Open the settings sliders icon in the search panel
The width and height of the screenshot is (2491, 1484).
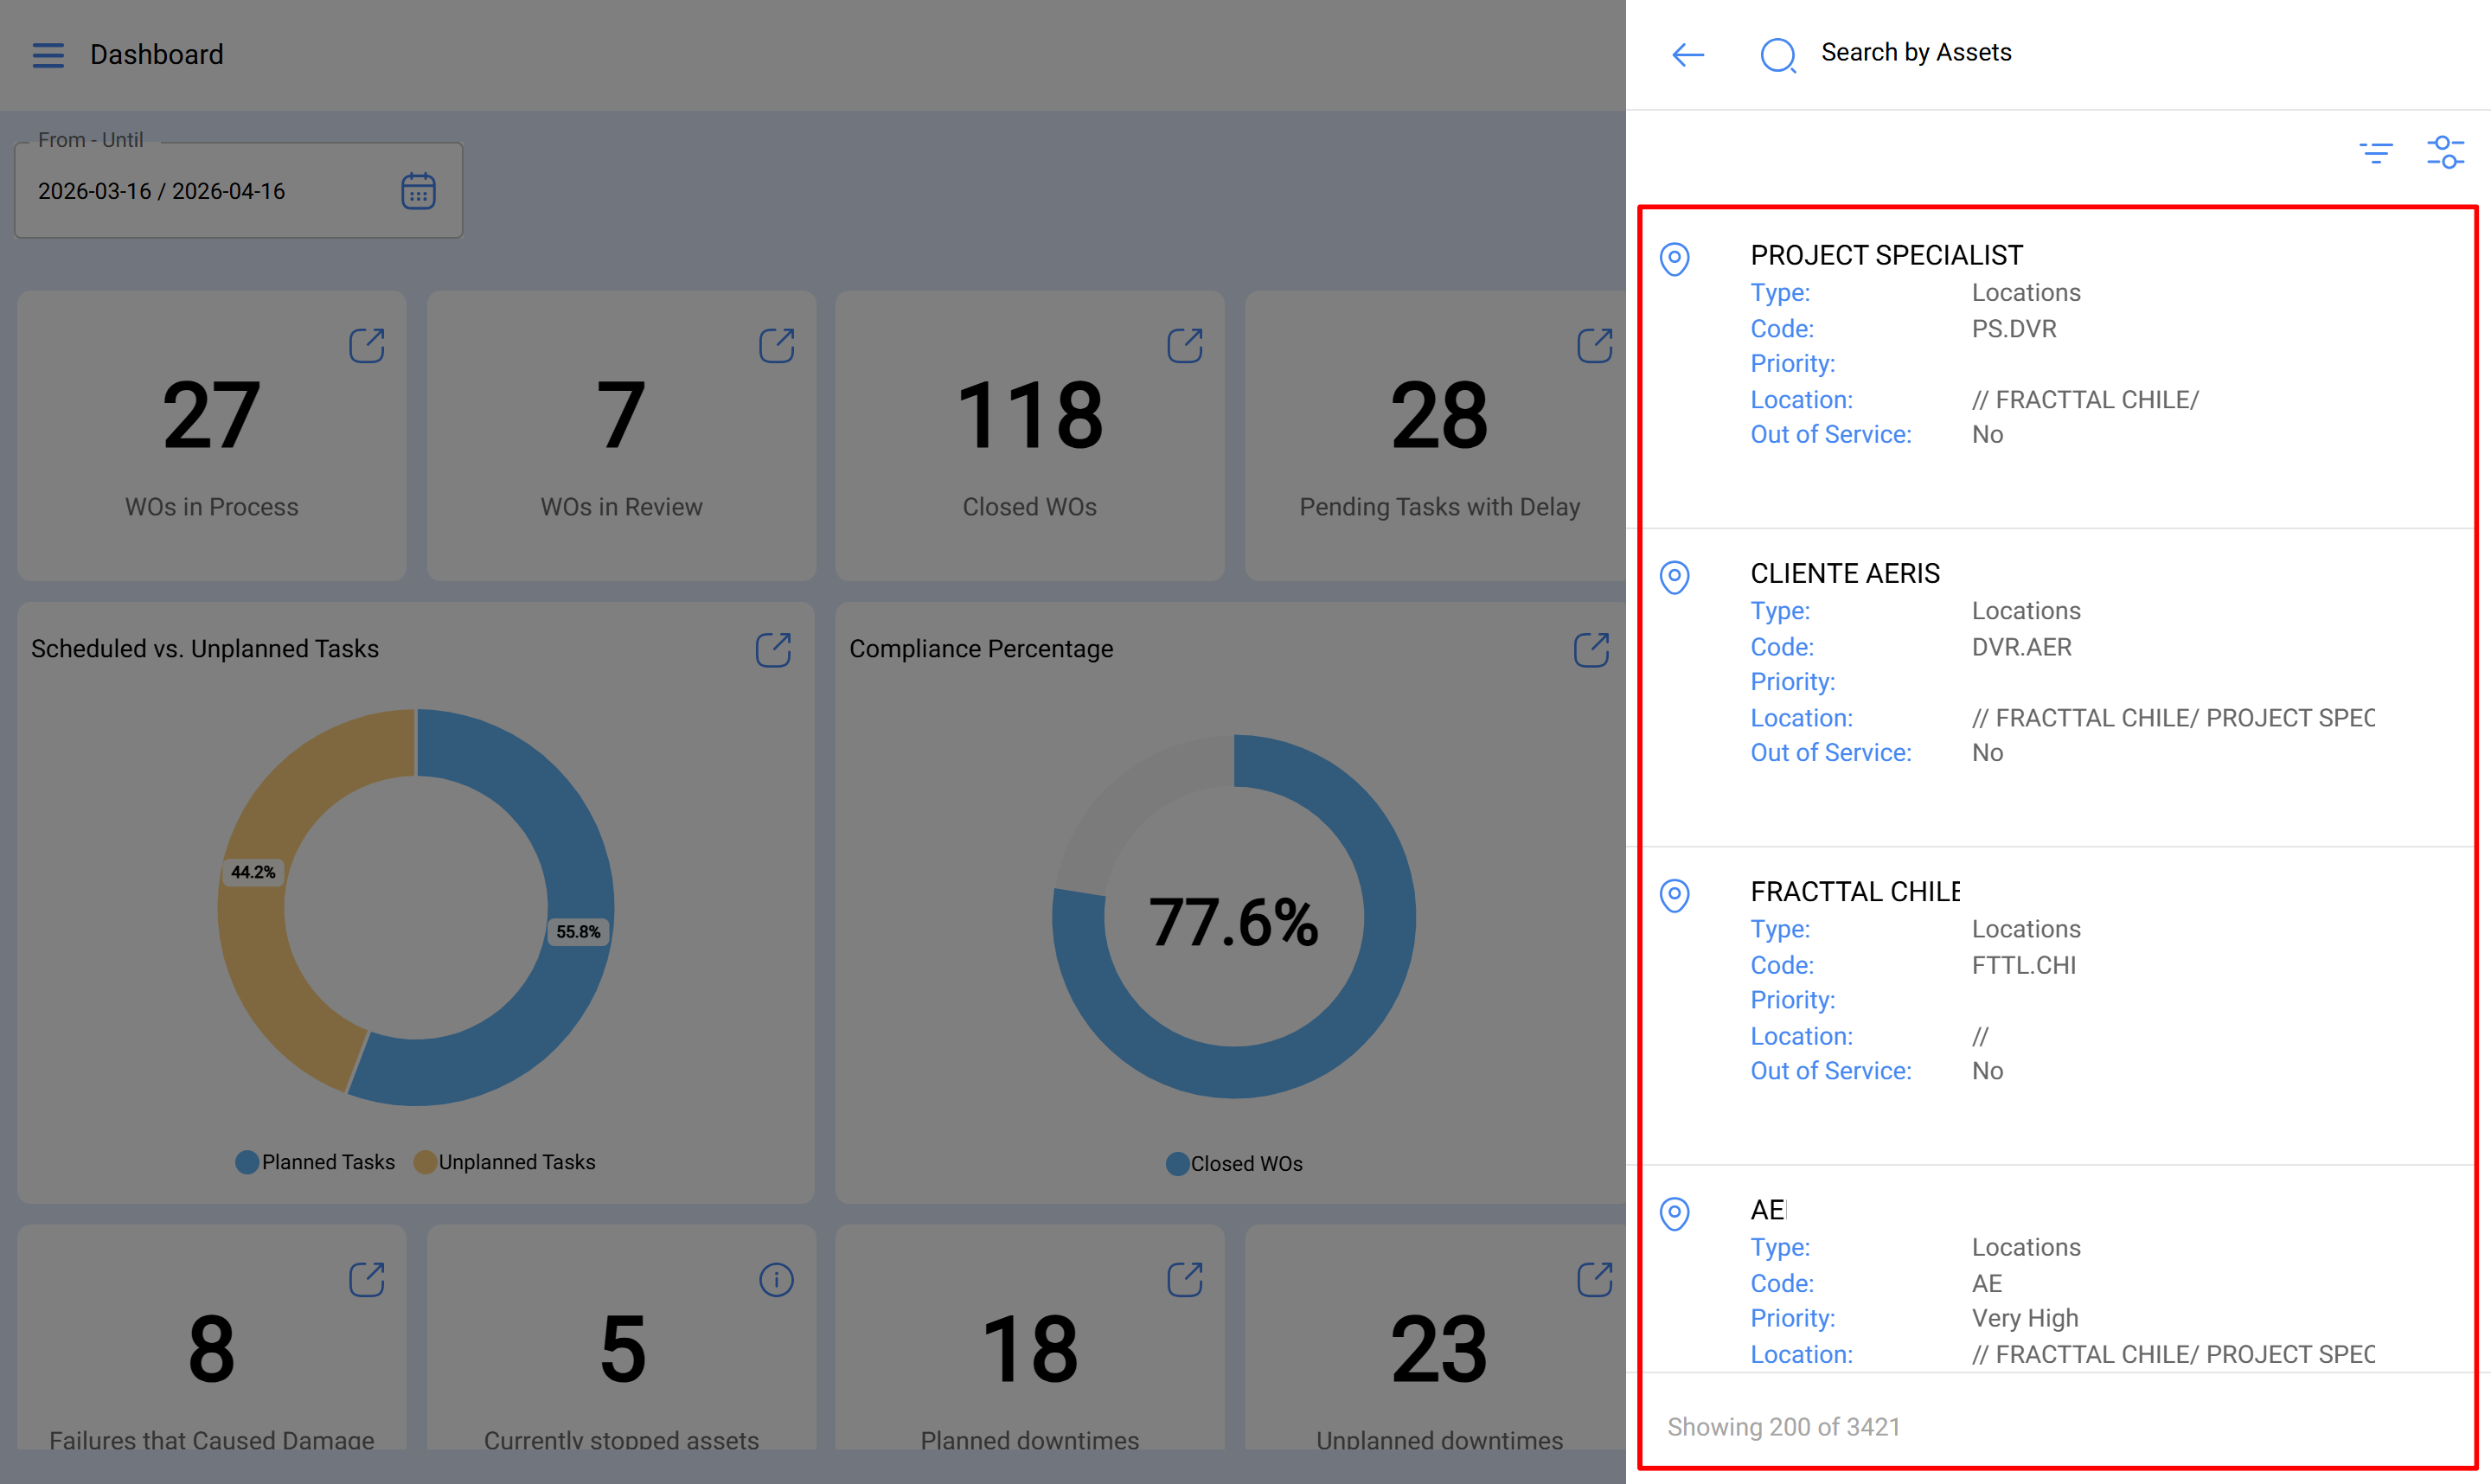[x=2445, y=153]
